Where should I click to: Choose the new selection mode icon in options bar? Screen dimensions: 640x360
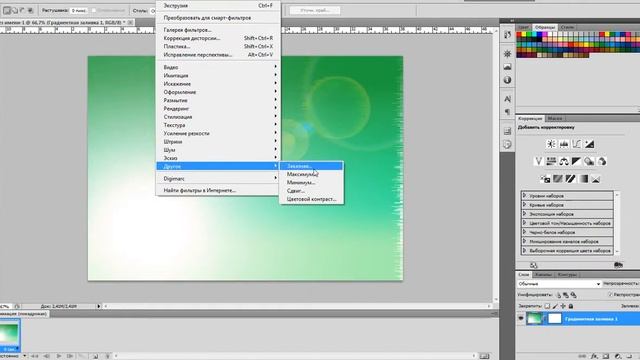pos(7,10)
